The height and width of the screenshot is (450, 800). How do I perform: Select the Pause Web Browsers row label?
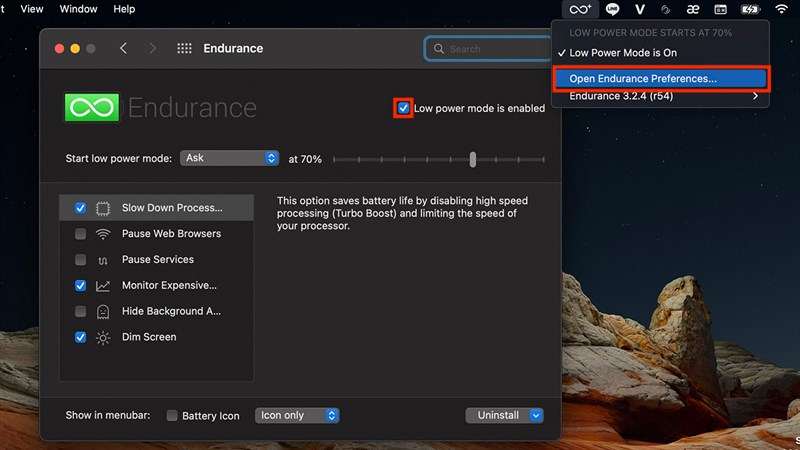171,234
